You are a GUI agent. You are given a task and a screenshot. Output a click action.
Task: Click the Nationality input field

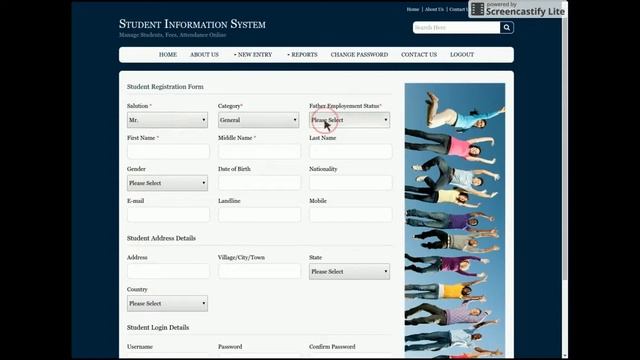pyautogui.click(x=351, y=182)
